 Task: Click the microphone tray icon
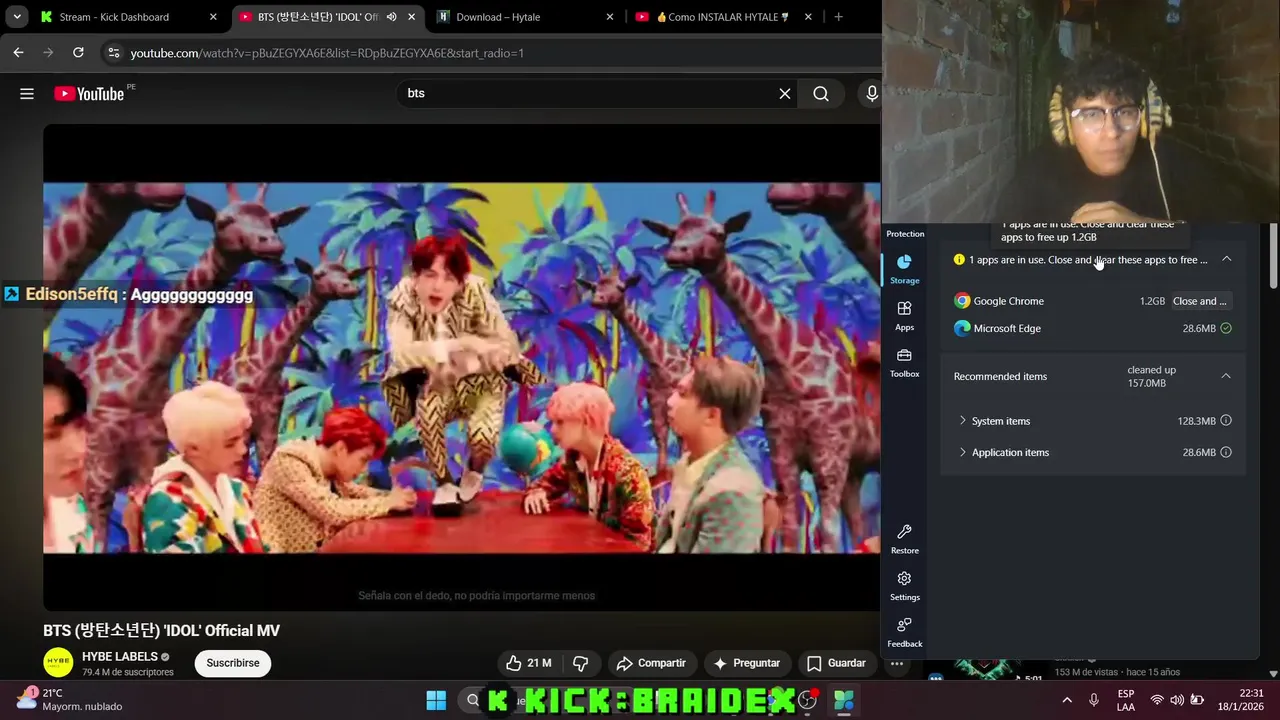point(1094,700)
